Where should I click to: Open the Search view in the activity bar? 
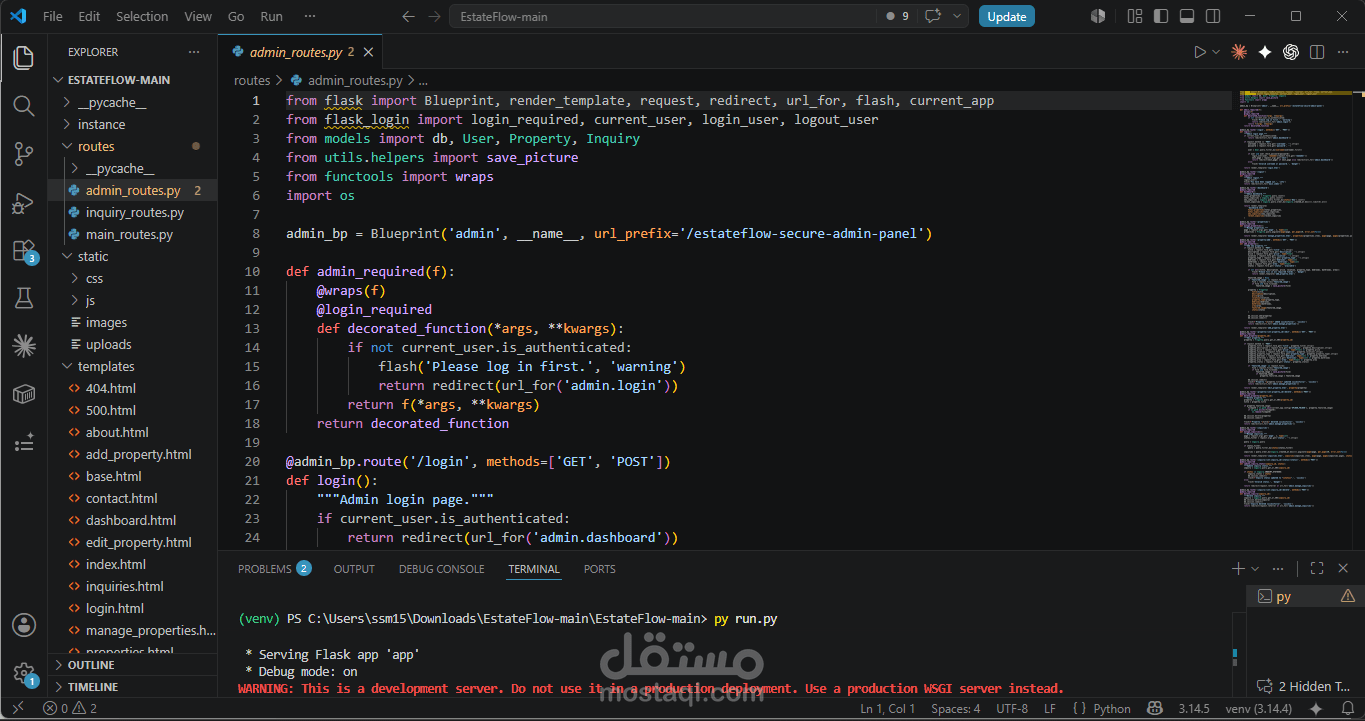pos(23,105)
